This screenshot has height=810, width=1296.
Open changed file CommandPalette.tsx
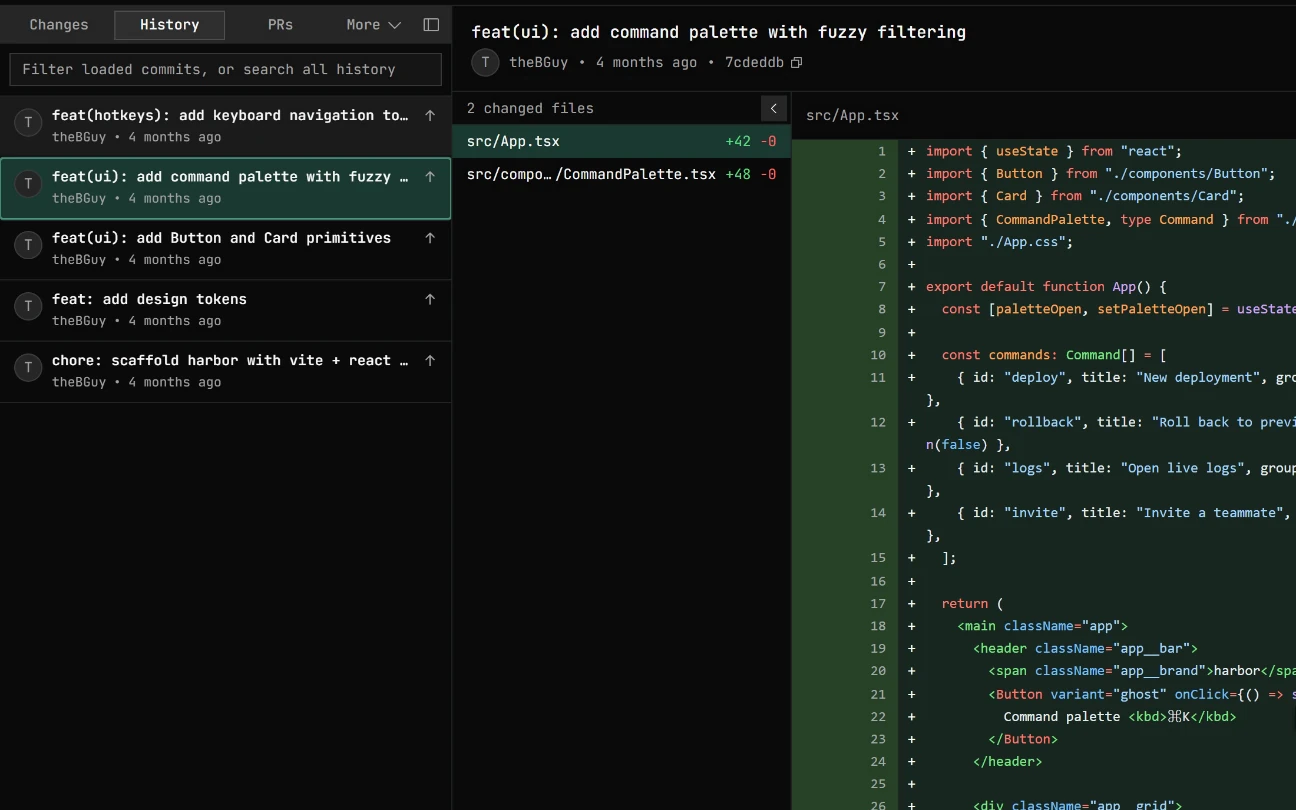[x=621, y=174]
